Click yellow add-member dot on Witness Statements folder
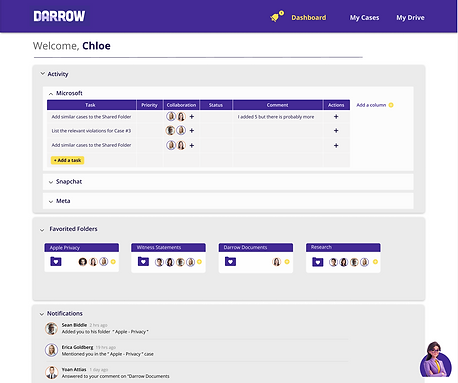 pos(199,262)
